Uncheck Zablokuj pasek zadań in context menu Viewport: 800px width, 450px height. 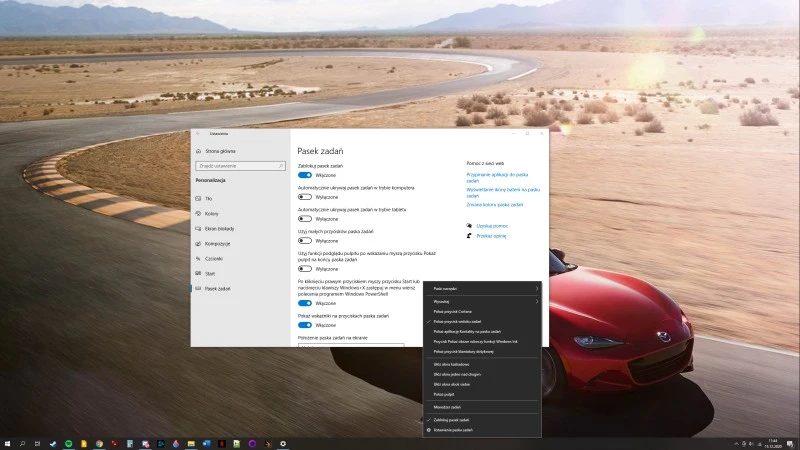pyautogui.click(x=482, y=420)
